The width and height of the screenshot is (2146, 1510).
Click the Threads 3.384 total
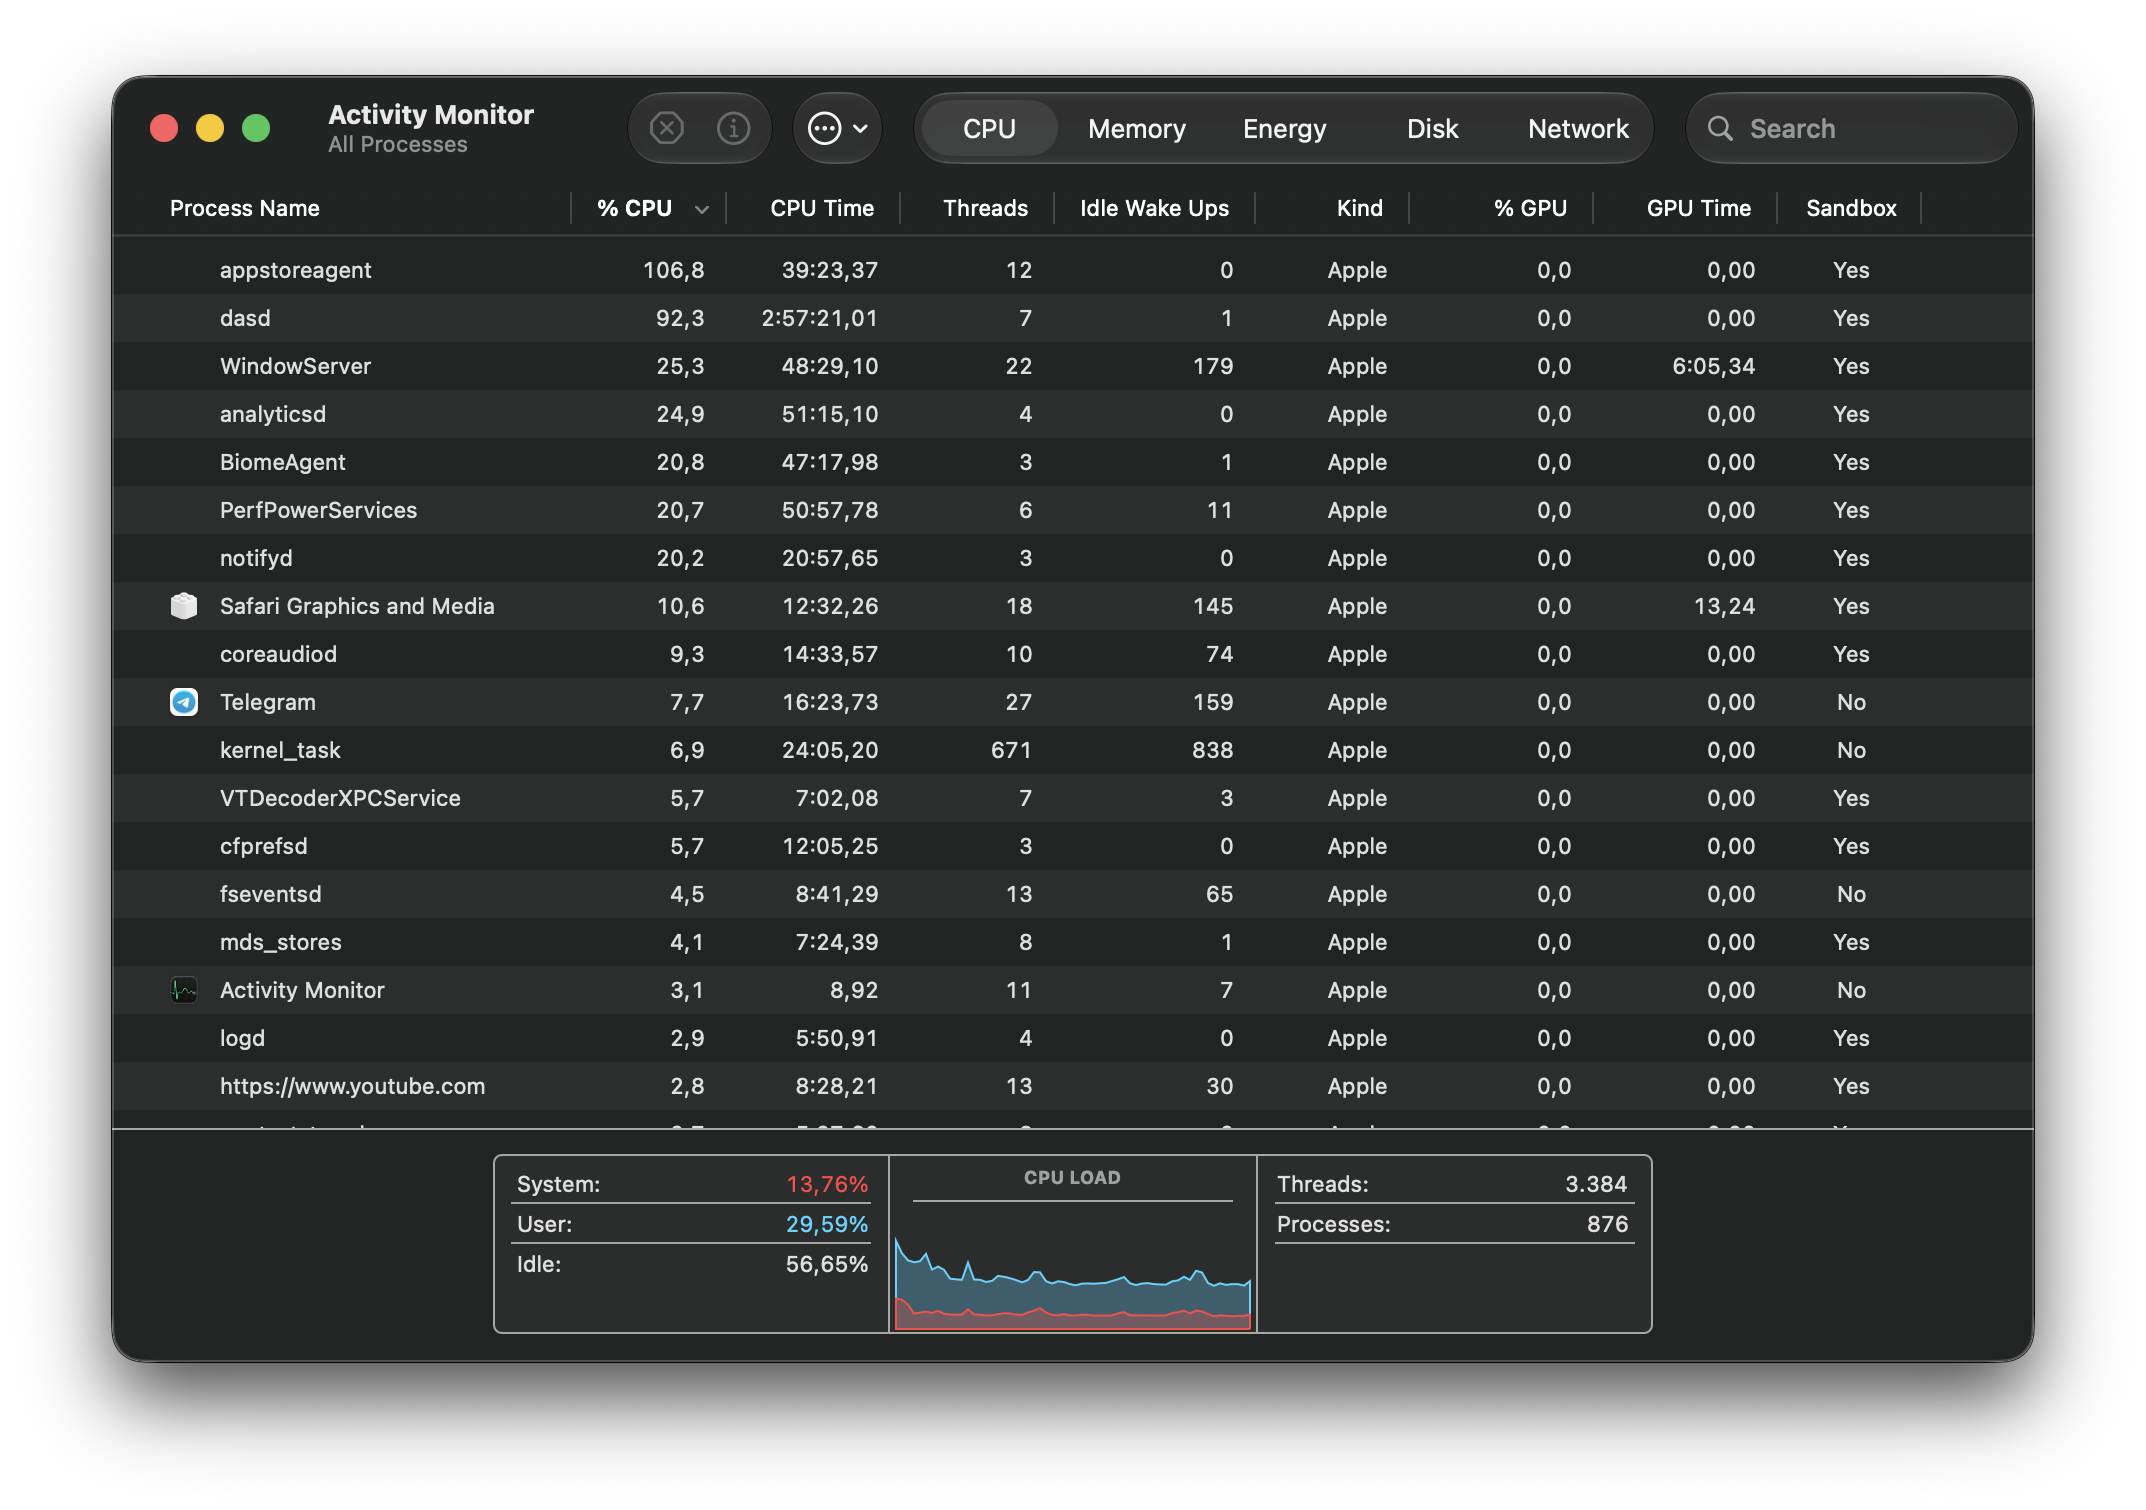click(x=1596, y=1184)
